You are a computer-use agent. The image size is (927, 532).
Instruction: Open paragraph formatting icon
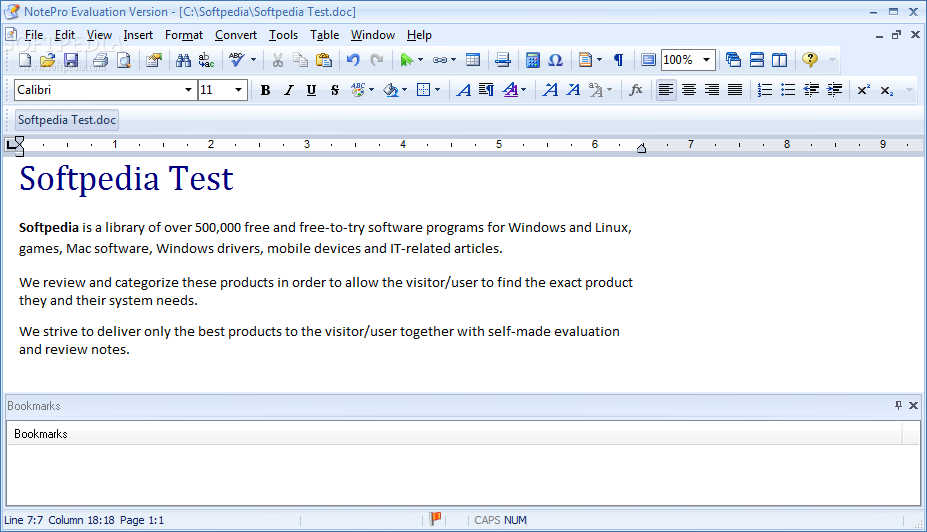(x=487, y=90)
